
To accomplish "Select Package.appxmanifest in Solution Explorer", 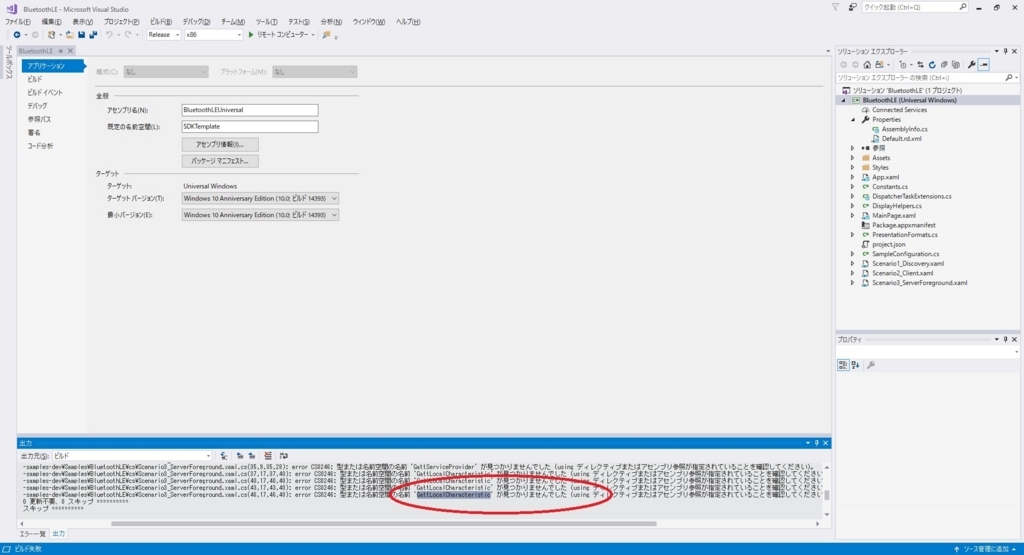I will point(903,225).
